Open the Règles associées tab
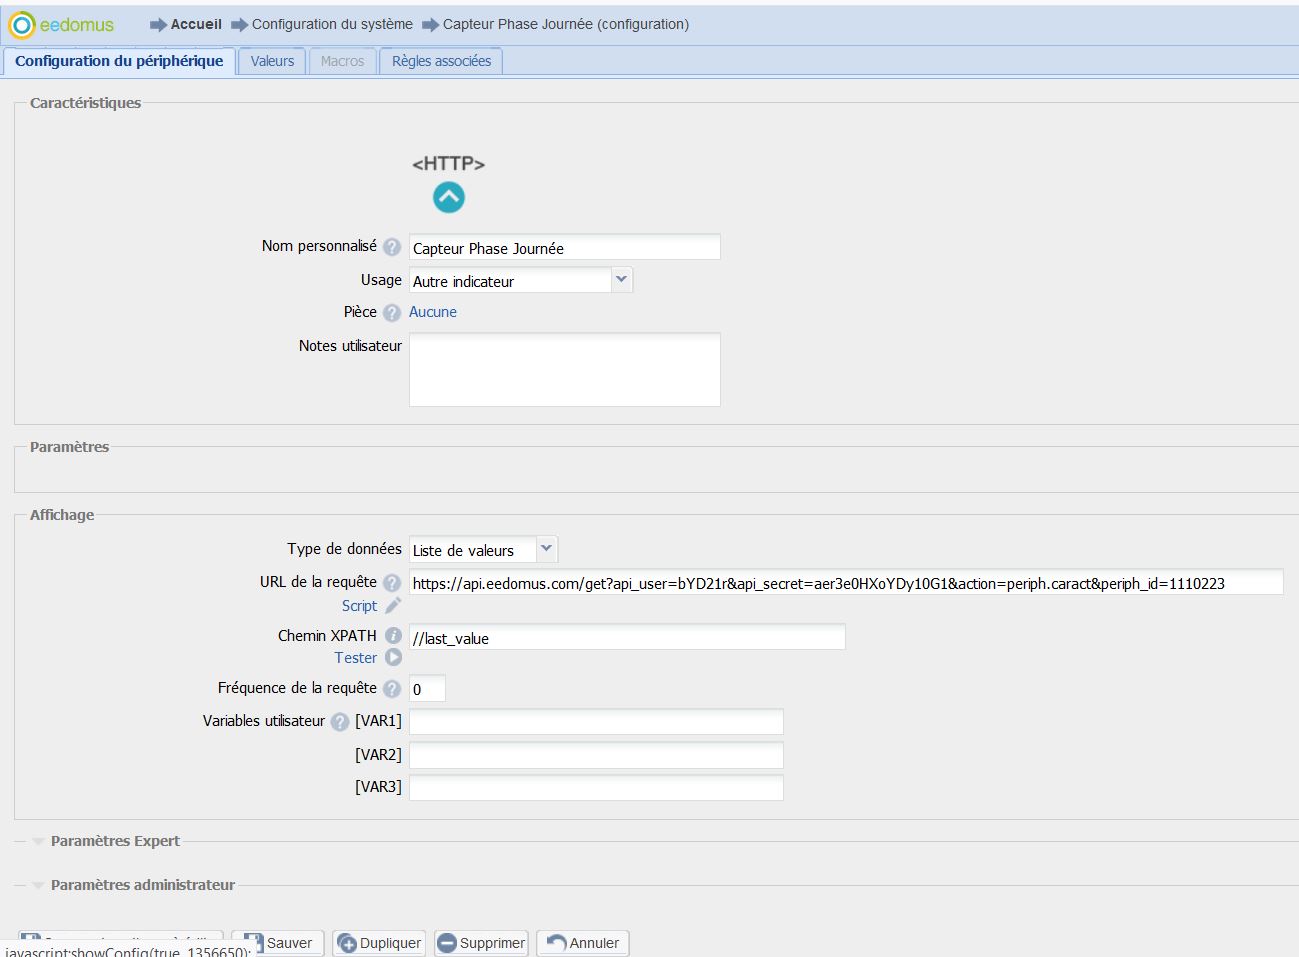 [x=441, y=61]
